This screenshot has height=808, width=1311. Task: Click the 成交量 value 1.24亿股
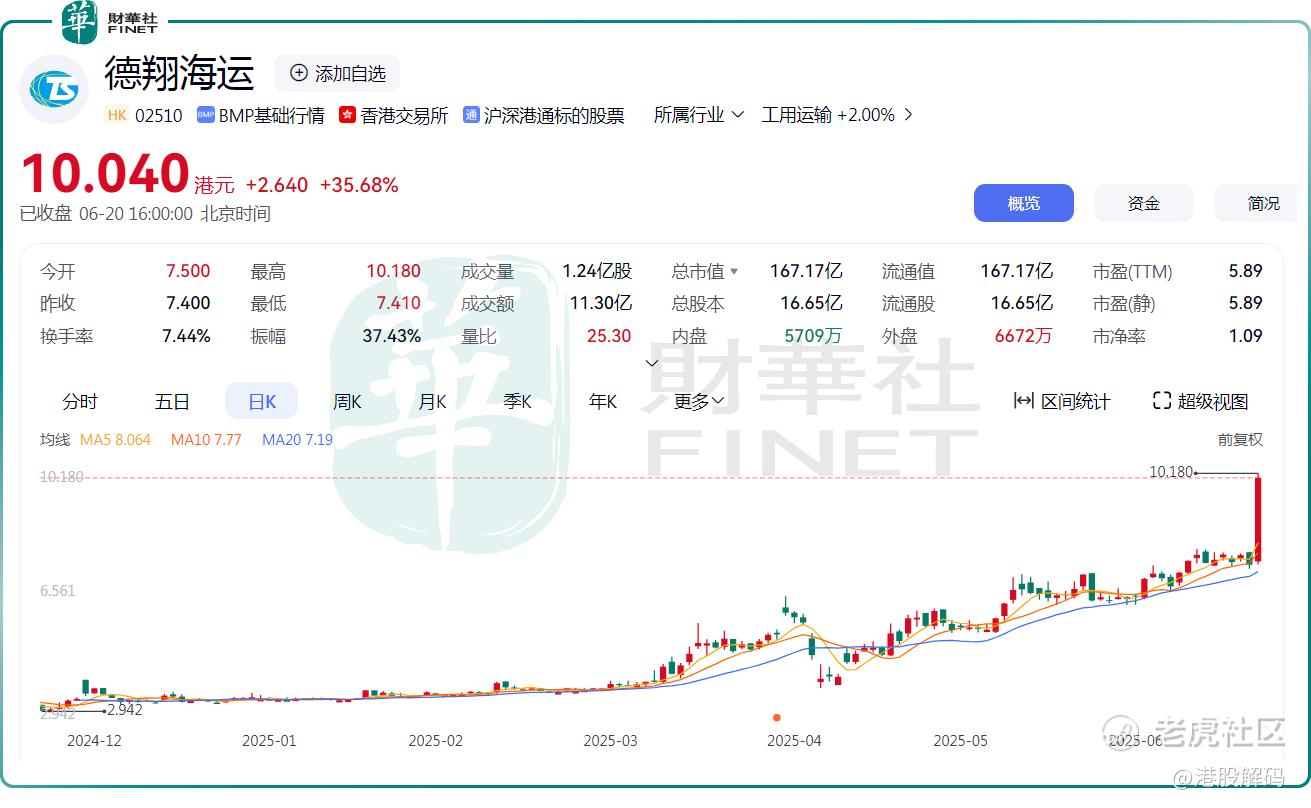pos(597,271)
